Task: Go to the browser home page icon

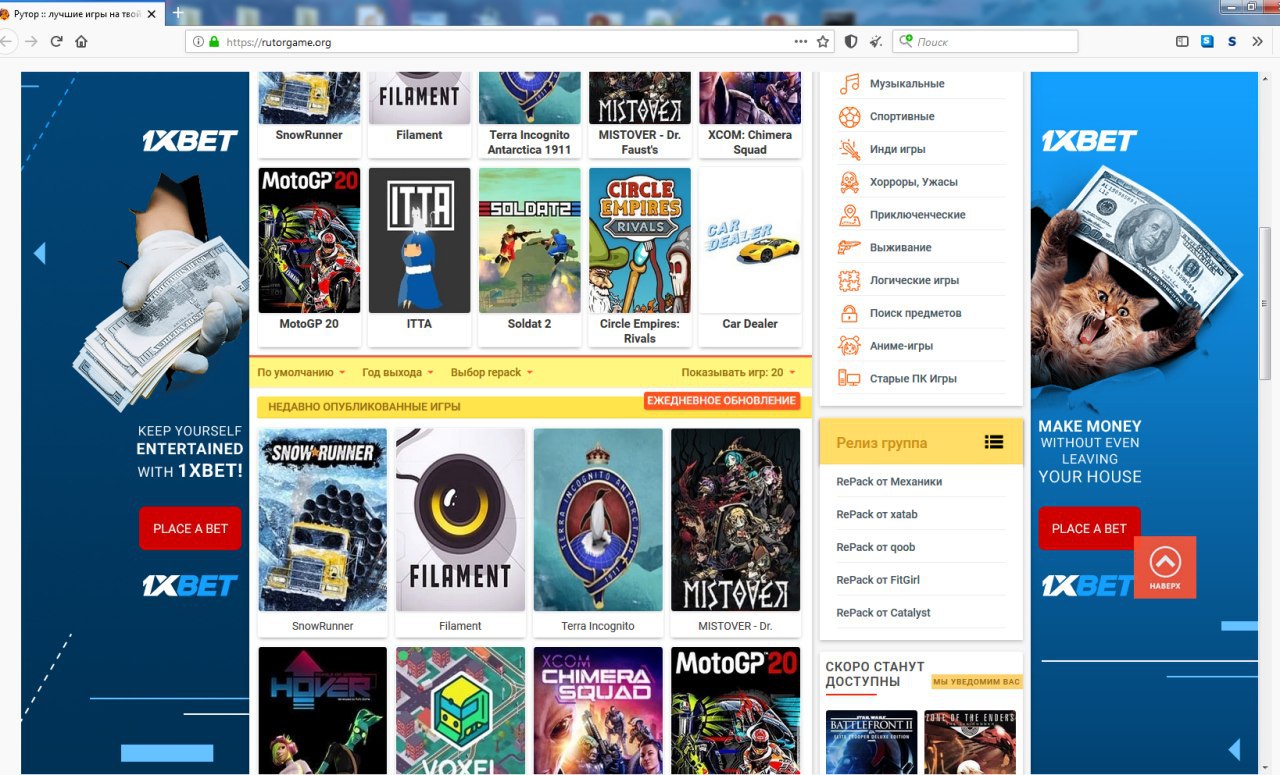Action: pos(82,42)
